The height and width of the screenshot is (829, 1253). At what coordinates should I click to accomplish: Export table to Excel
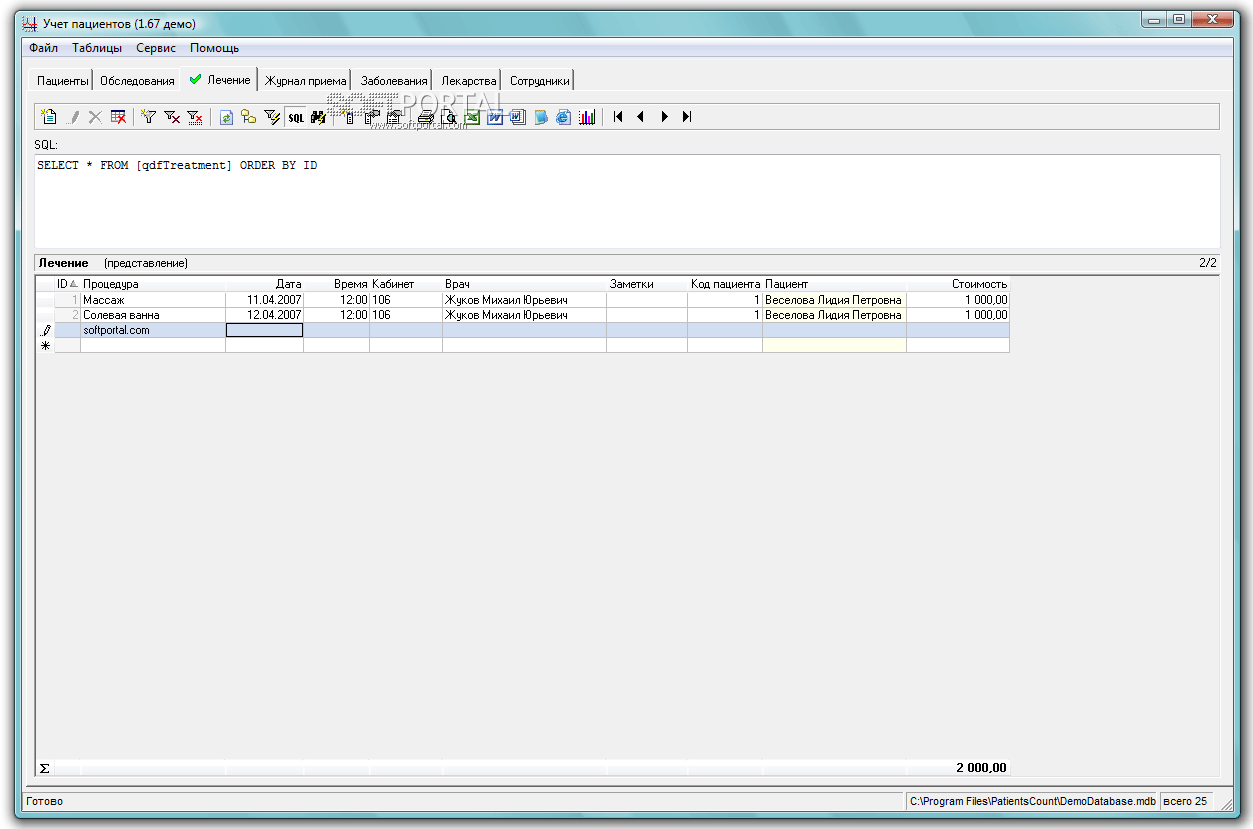472,117
